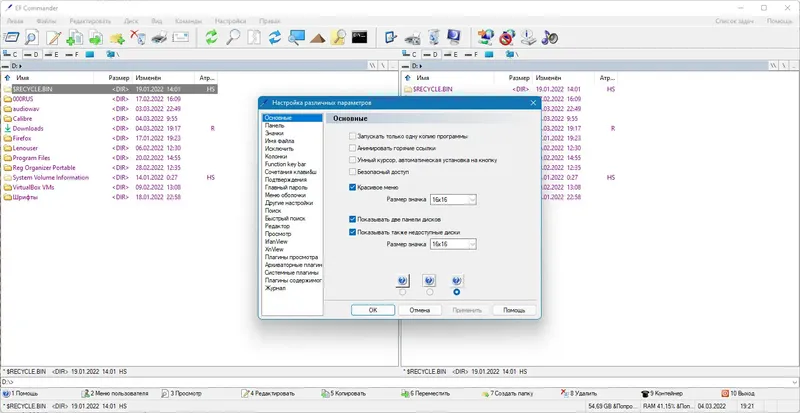Screen dimensions: 800x413
Task: Click the dialog's 'Помощь' button
Action: tap(514, 310)
